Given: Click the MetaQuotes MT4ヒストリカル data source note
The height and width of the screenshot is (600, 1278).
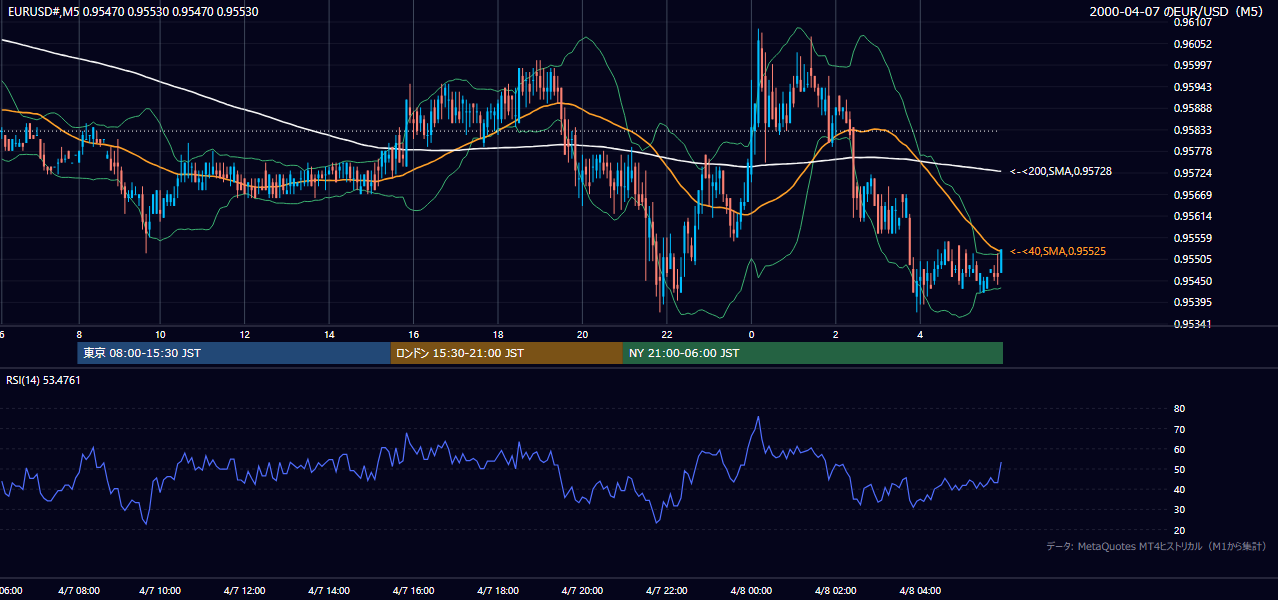Looking at the screenshot, I should 1156,546.
